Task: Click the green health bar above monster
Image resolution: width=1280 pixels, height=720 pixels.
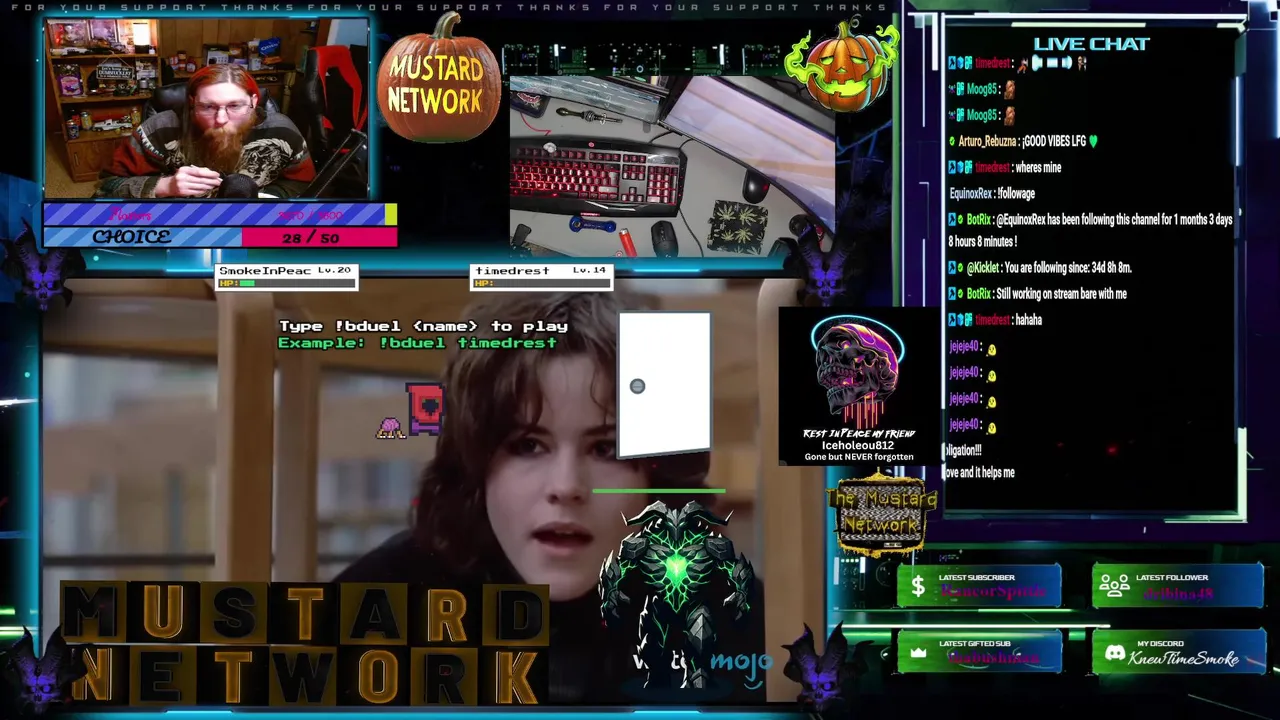Action: (x=659, y=491)
